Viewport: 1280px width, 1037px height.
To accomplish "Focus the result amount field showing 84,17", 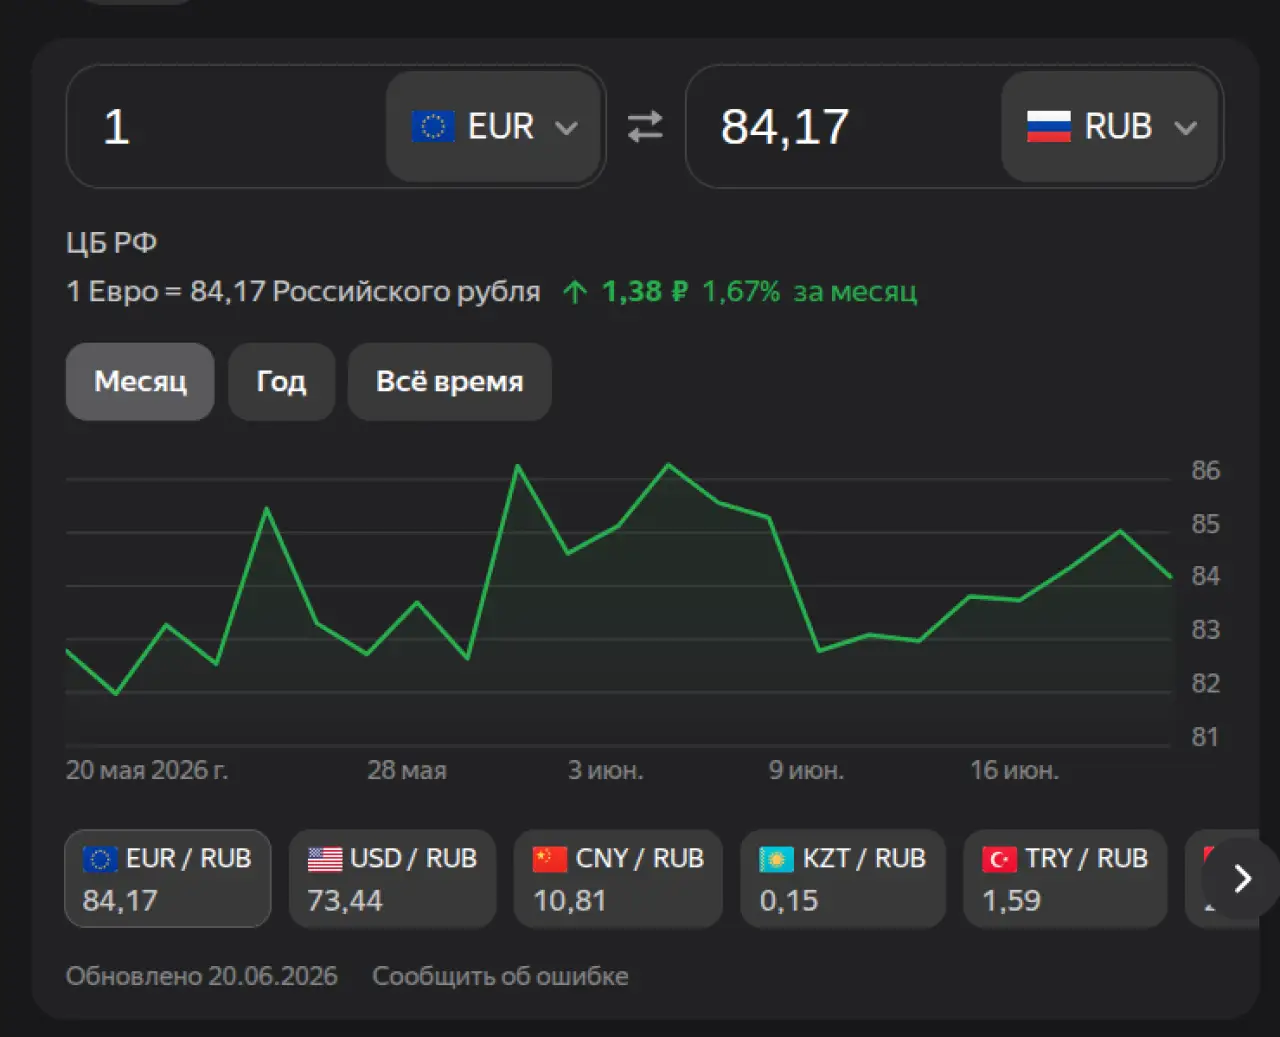I will (844, 127).
